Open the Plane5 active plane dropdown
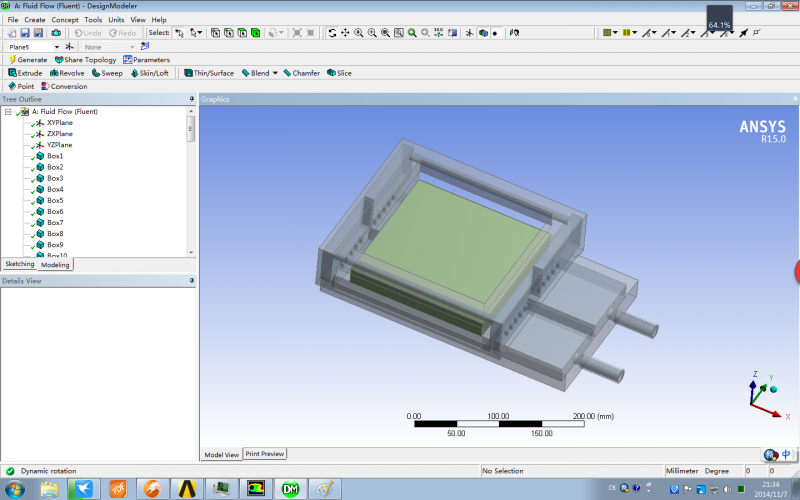This screenshot has width=800, height=500. coord(57,46)
